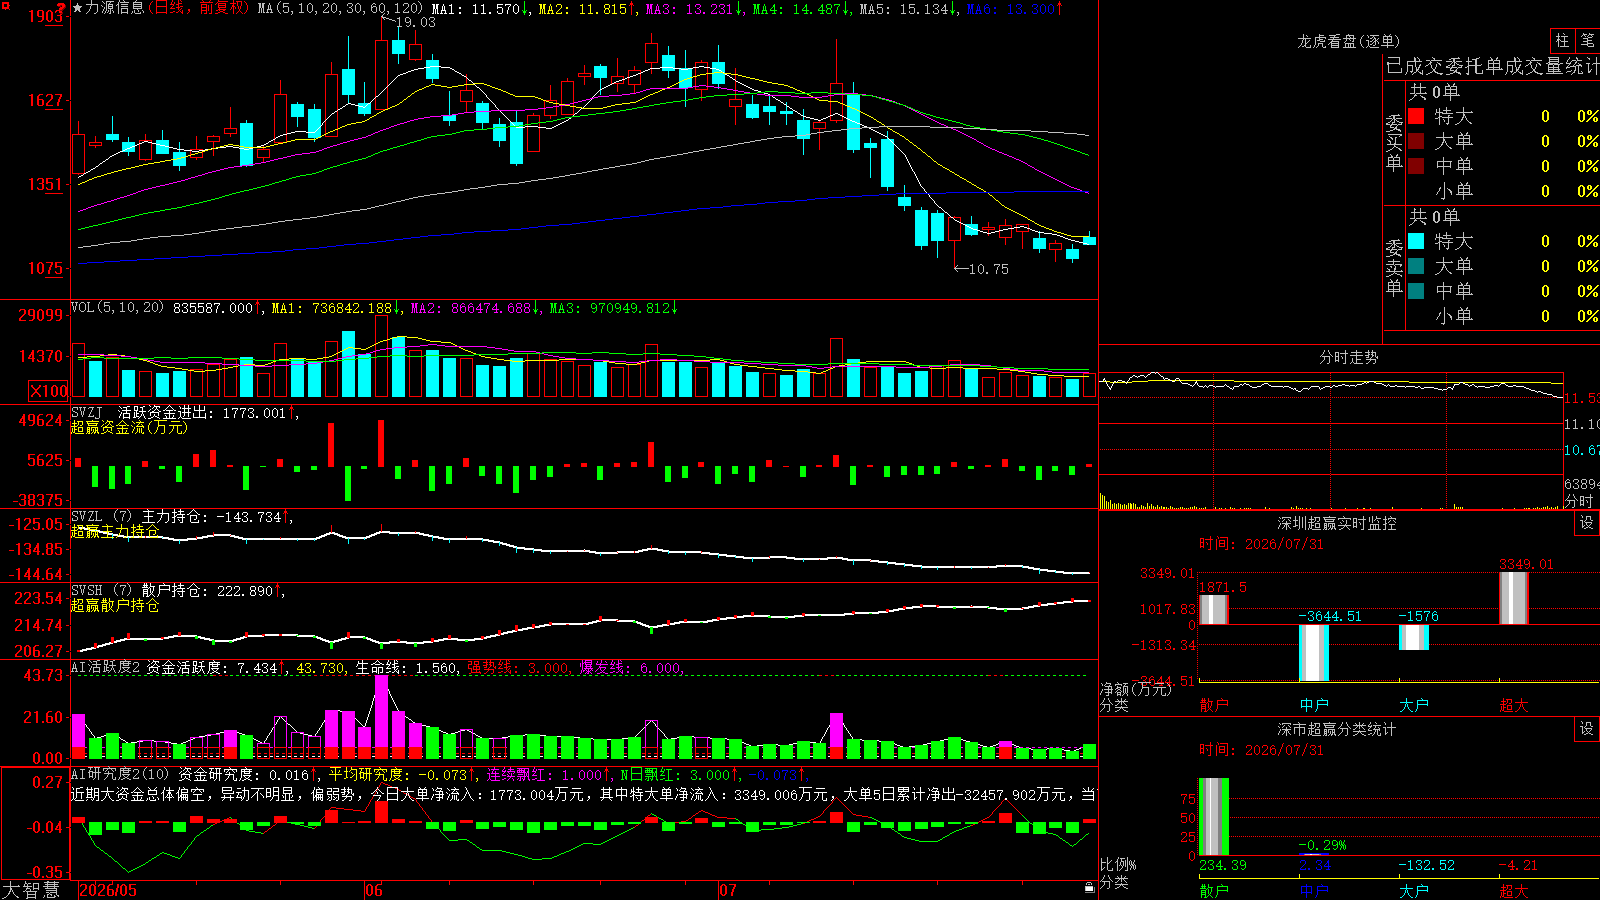Click the 散户 bar in 深圳超赢实时监控

[x=1213, y=610]
